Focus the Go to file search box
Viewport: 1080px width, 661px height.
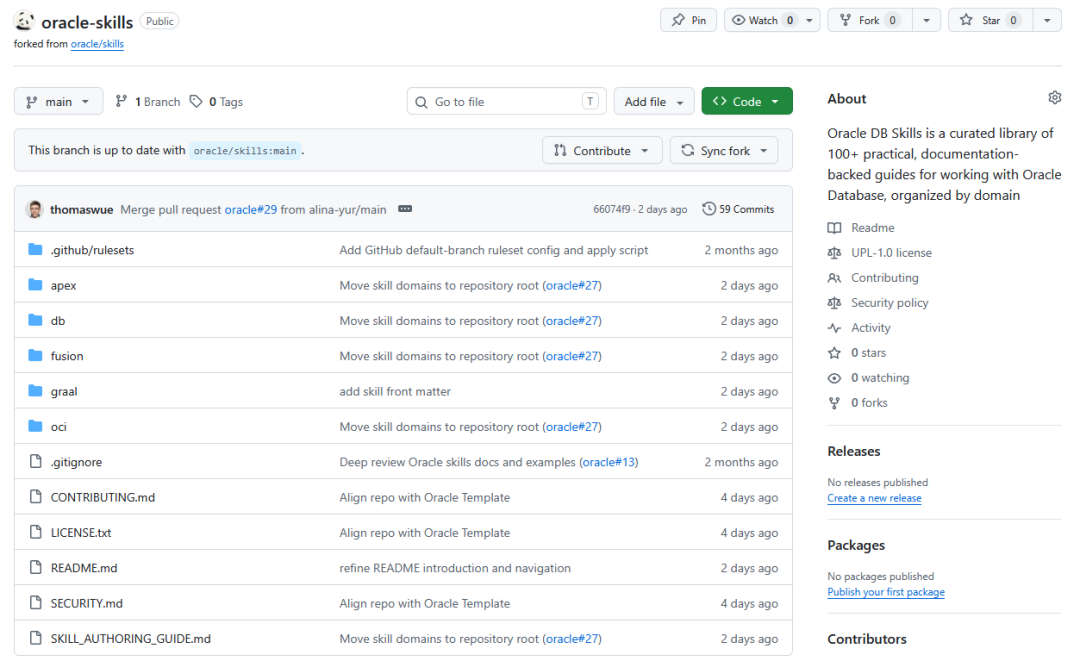tap(507, 101)
